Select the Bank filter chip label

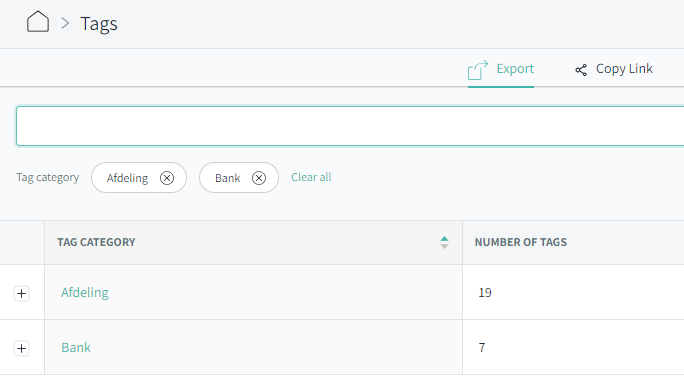point(228,178)
